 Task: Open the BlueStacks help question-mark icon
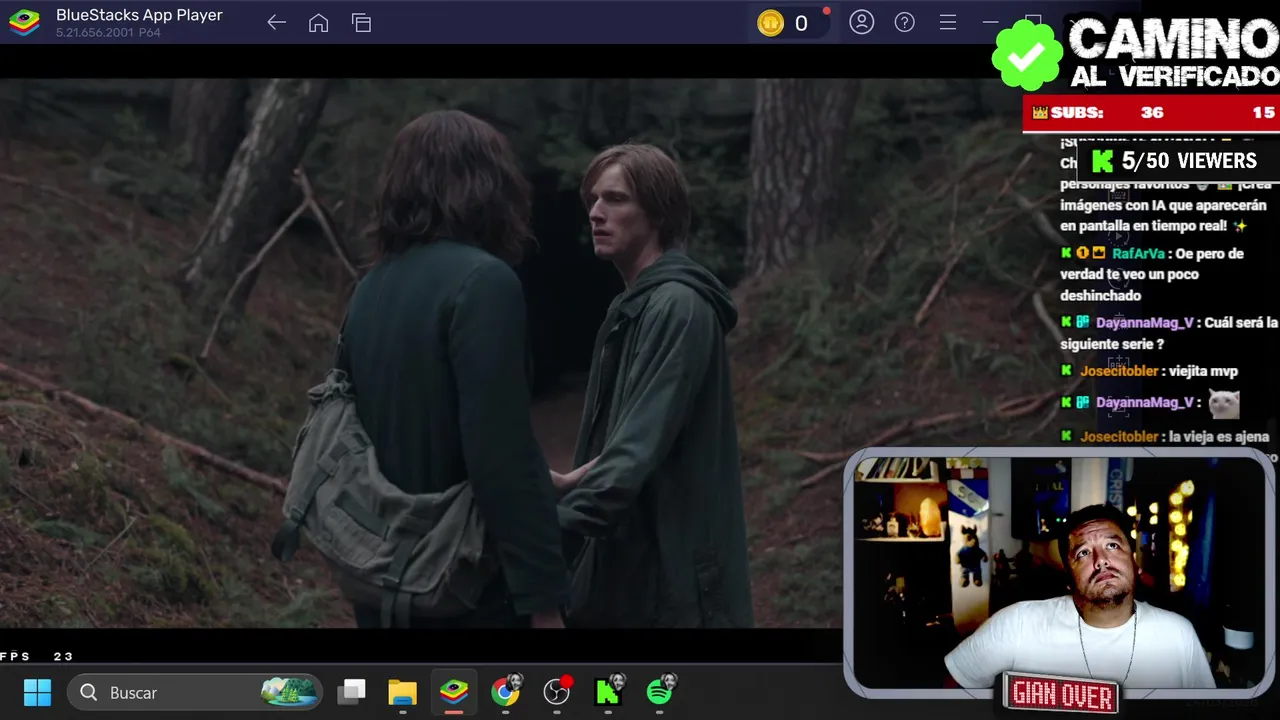tap(905, 22)
